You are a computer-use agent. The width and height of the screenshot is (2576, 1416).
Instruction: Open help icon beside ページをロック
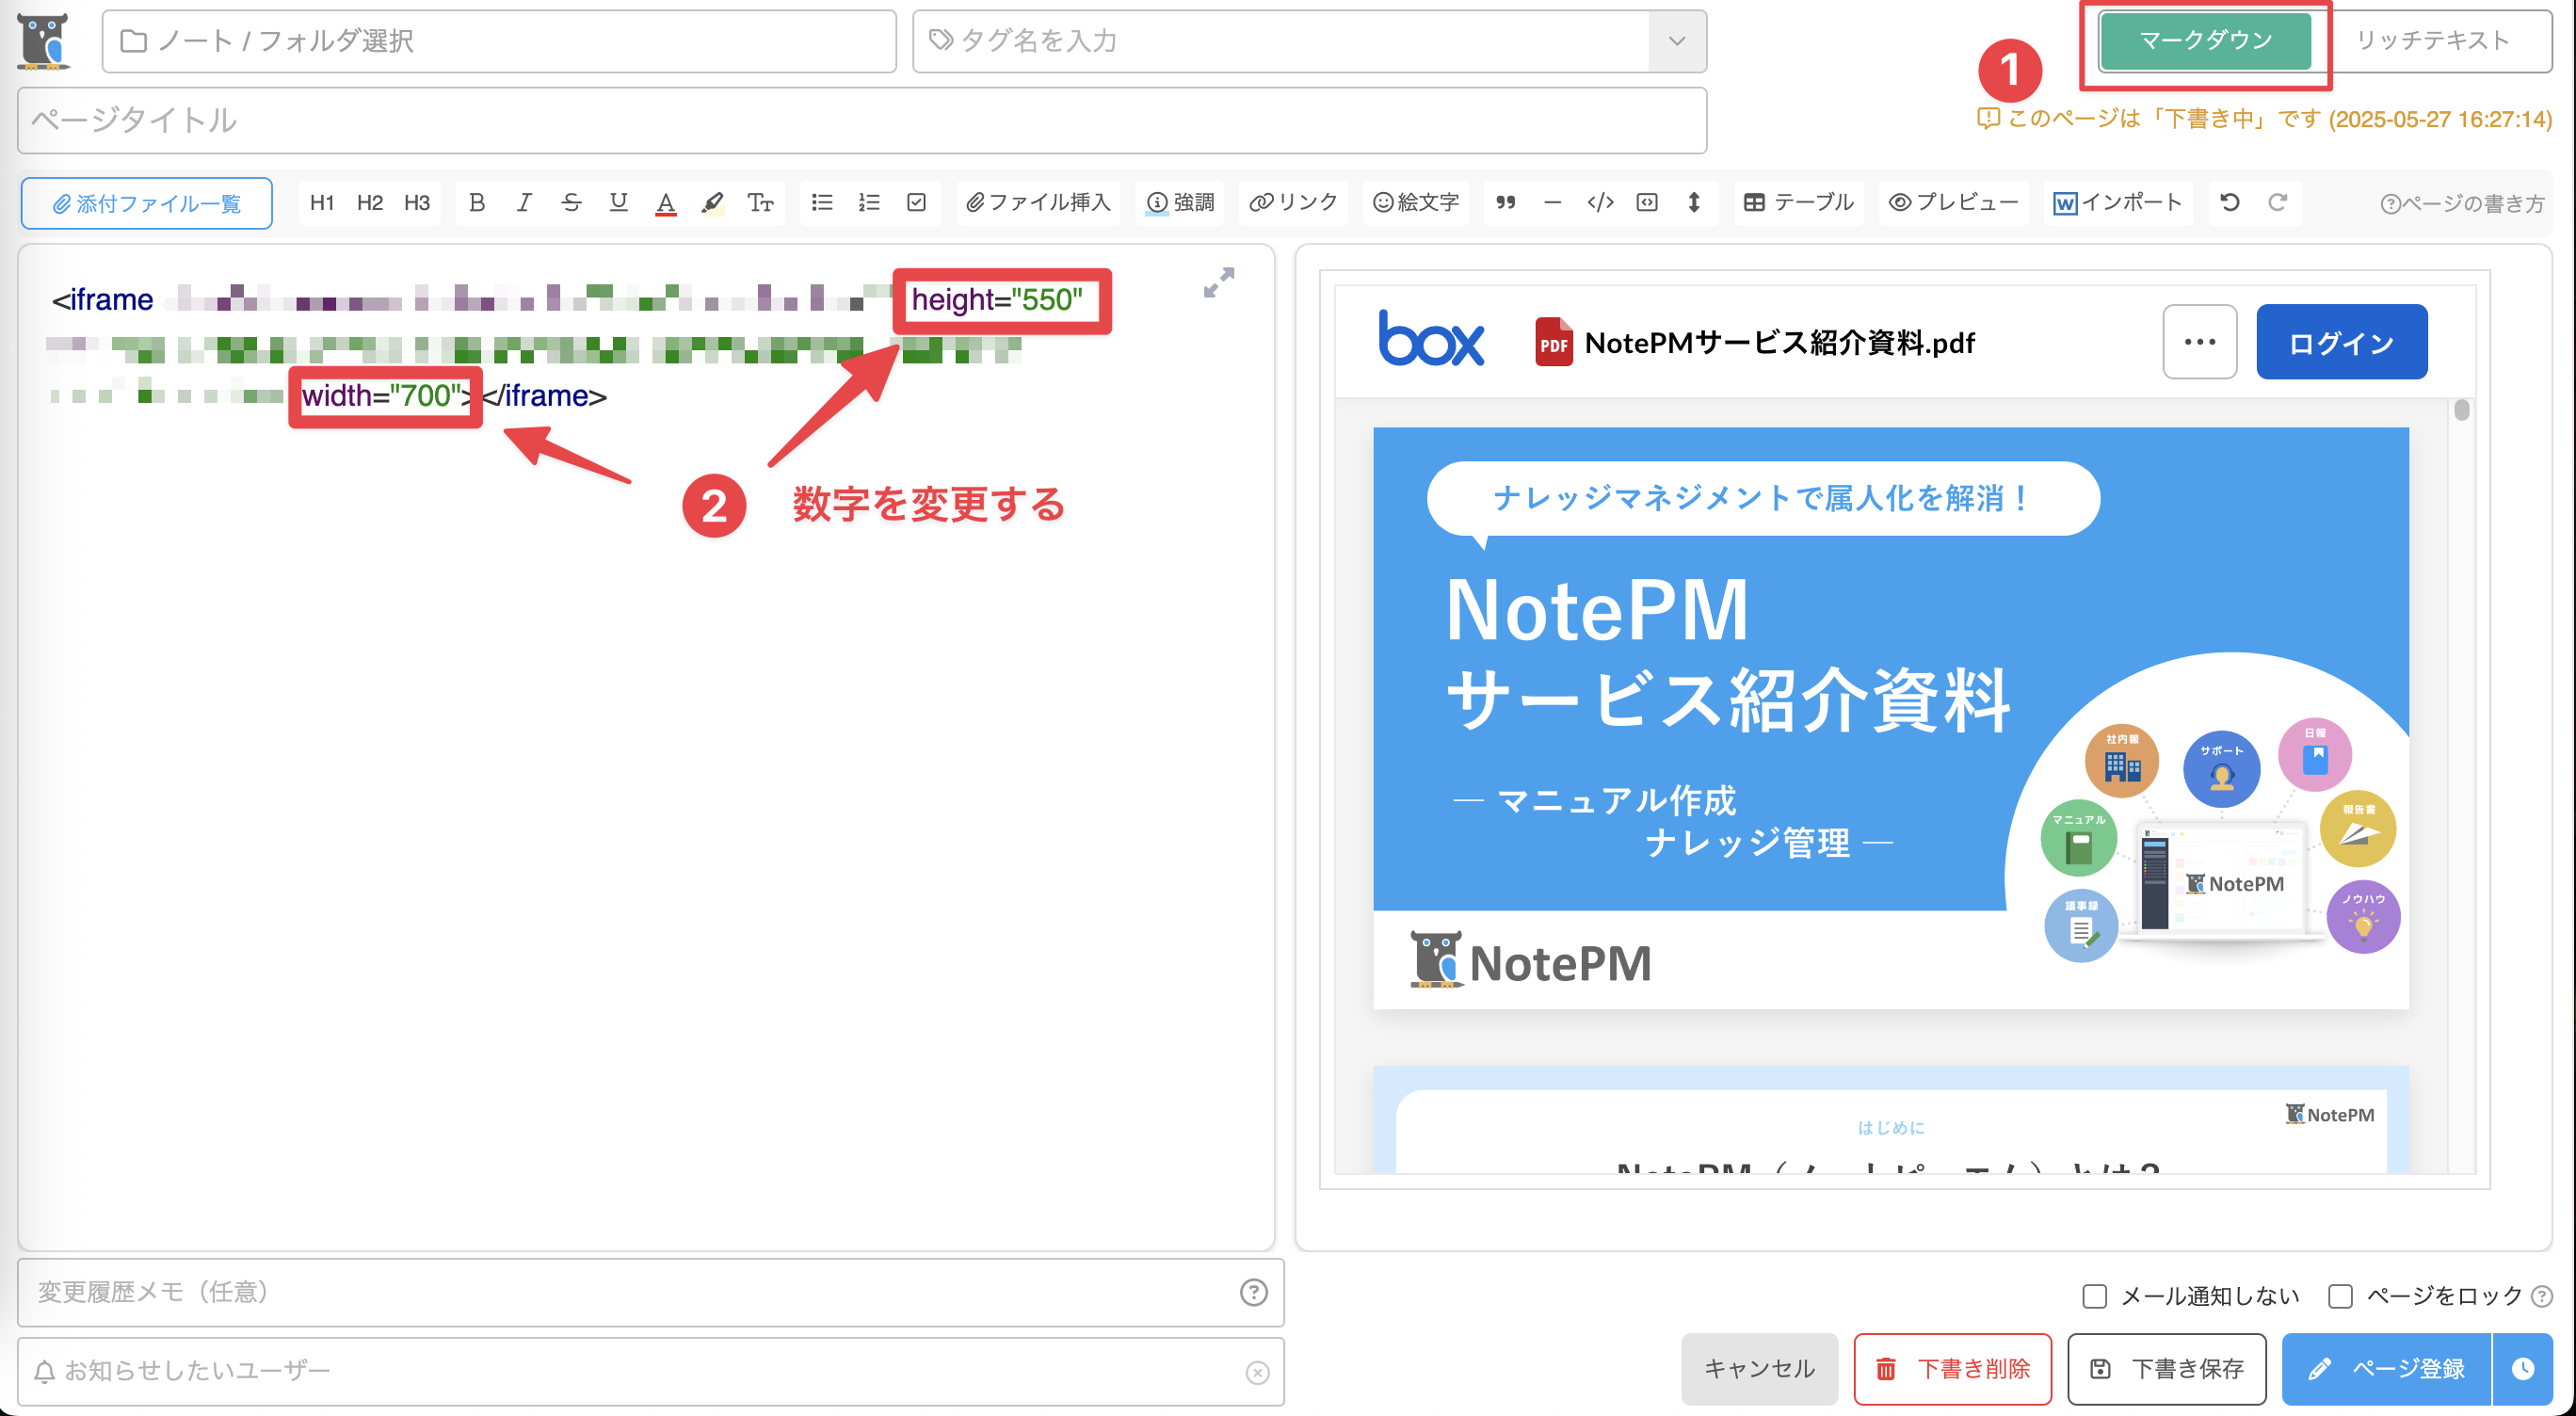[x=2541, y=1297]
